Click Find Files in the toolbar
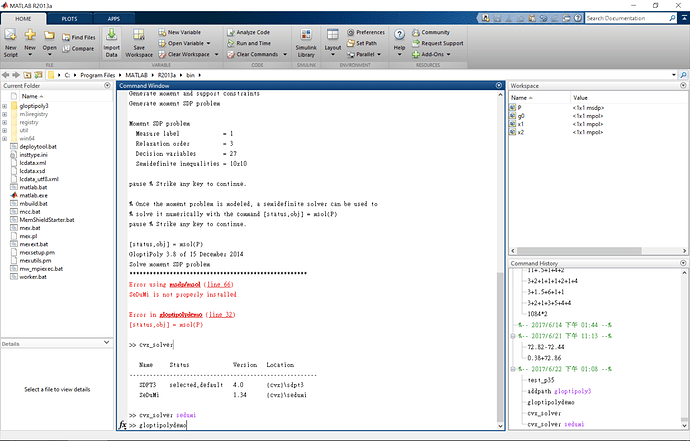This screenshot has height=441, width=690. [79, 37]
